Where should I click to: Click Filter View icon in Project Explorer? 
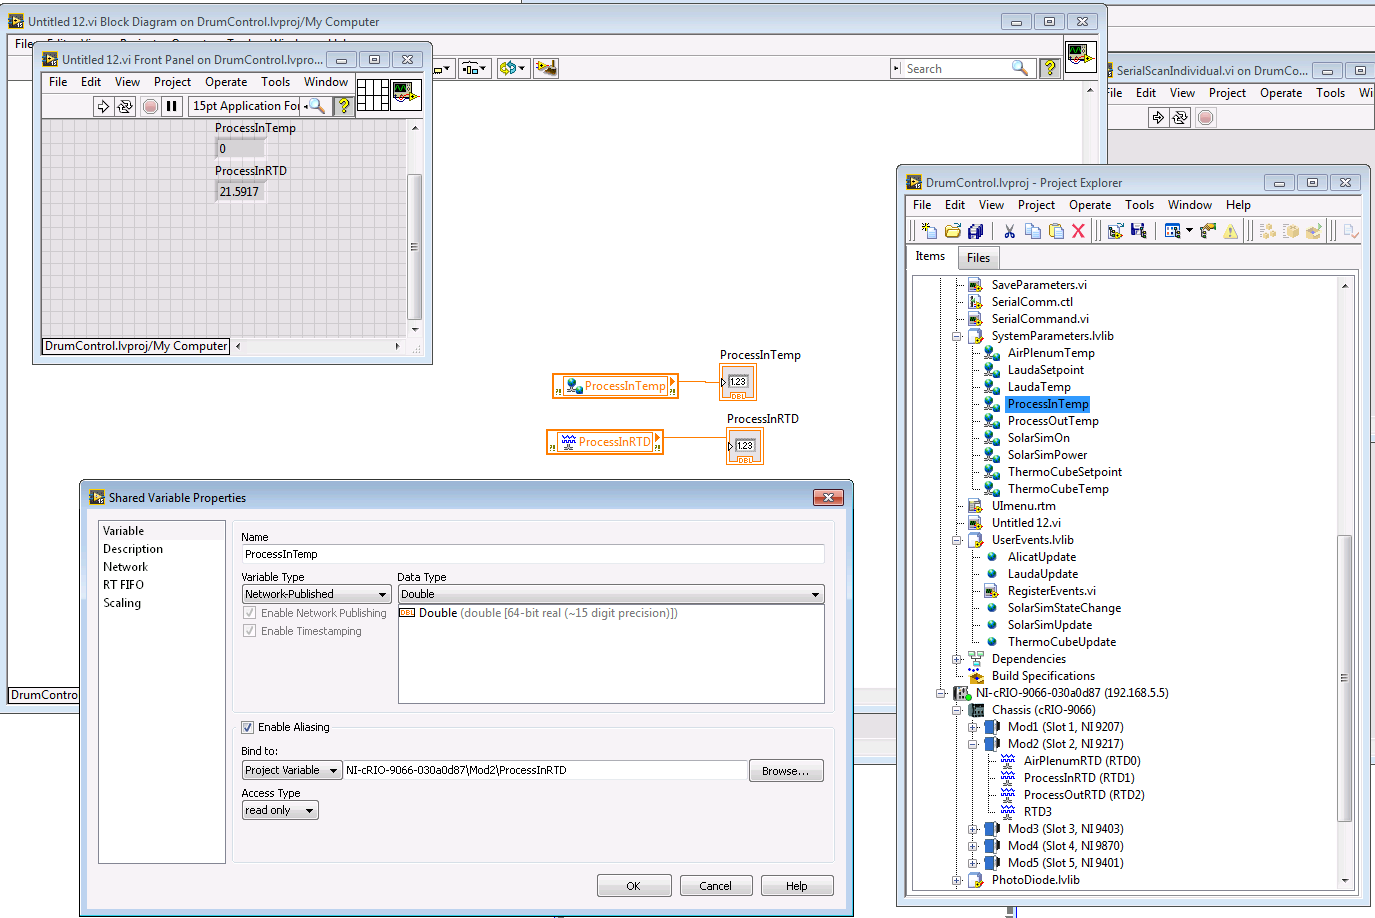tap(1177, 231)
